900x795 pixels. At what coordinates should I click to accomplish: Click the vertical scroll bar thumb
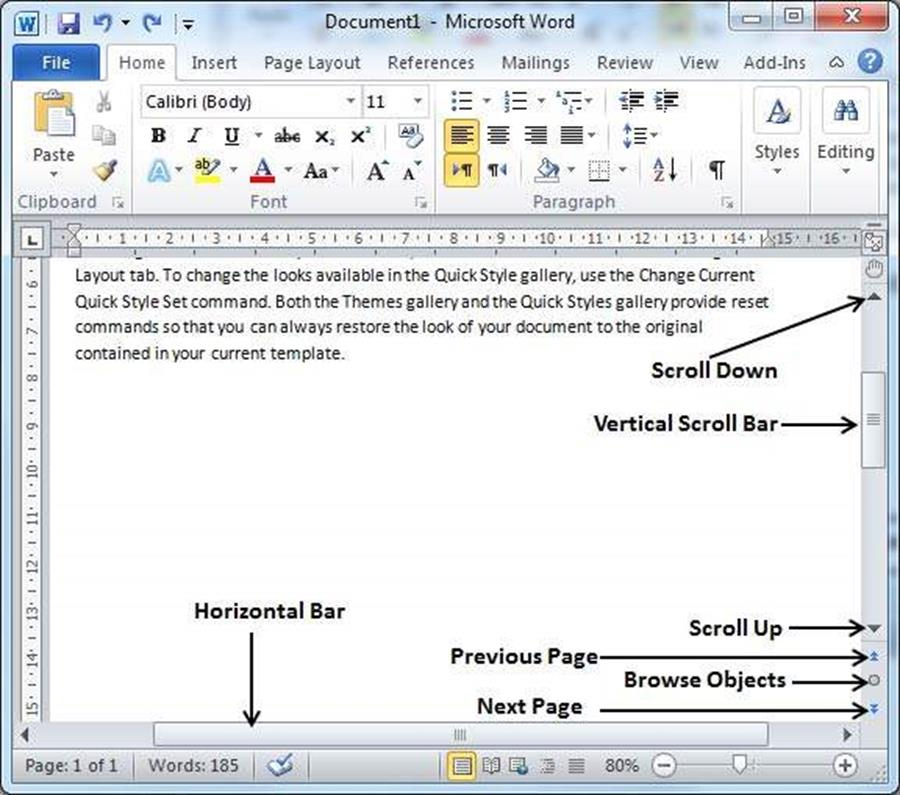click(x=873, y=420)
